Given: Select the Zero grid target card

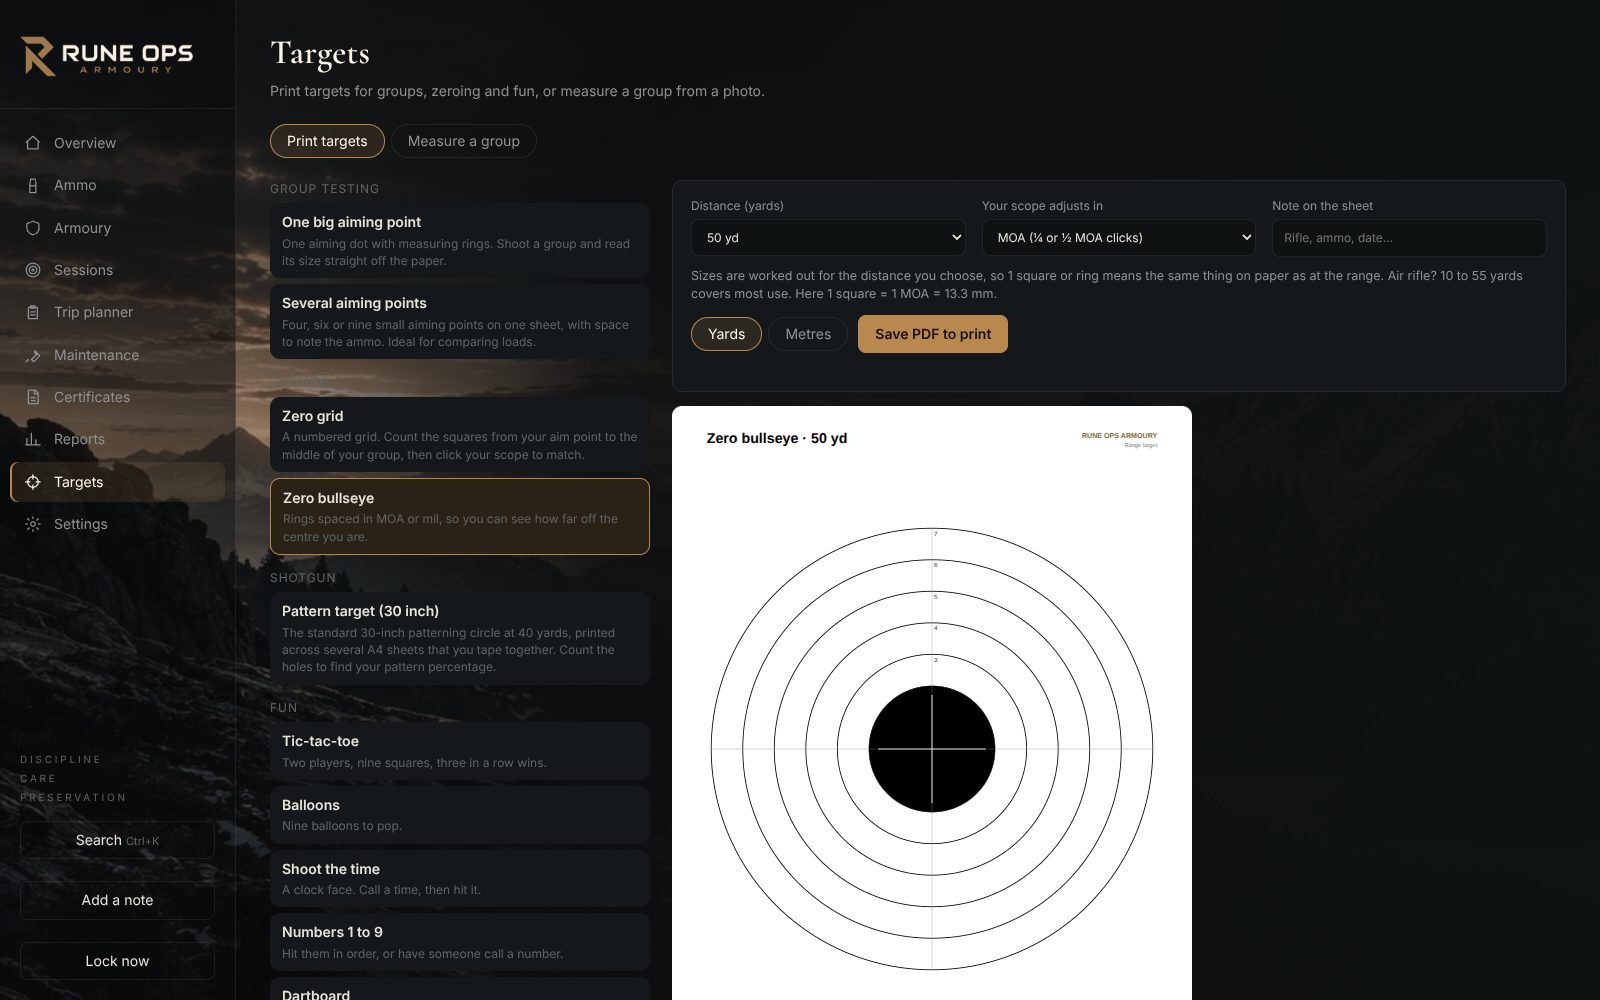Looking at the screenshot, I should click(x=460, y=435).
